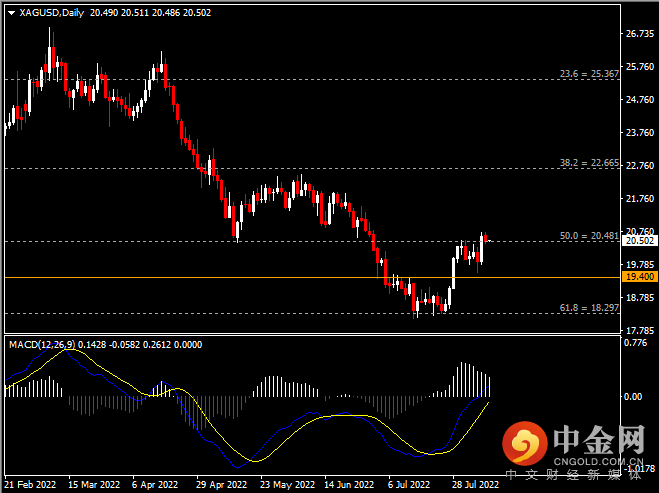
Task: Click the 6 Jul 2022 date label
Action: point(409,485)
